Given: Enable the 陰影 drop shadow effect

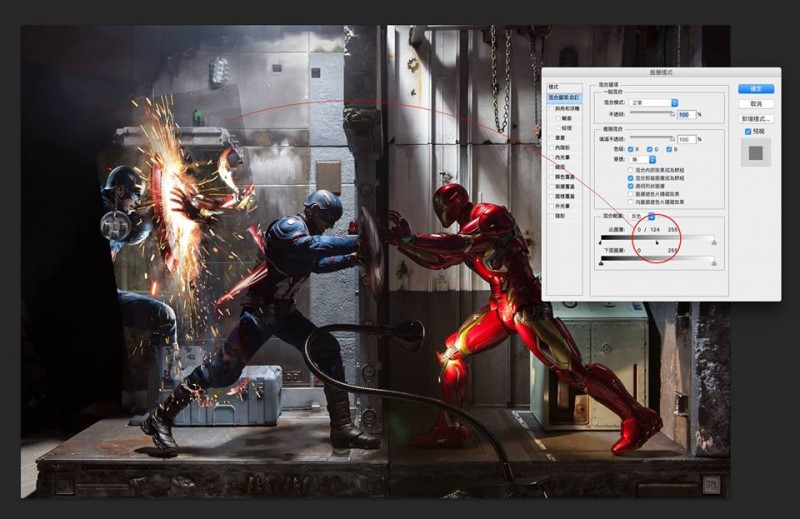Looking at the screenshot, I should coord(551,216).
